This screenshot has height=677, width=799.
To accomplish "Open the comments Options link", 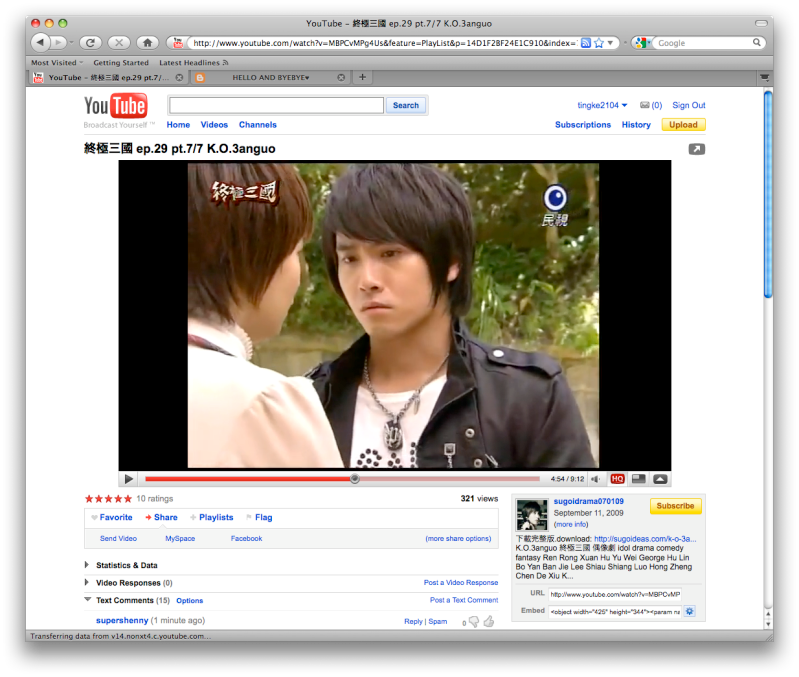I will (190, 601).
